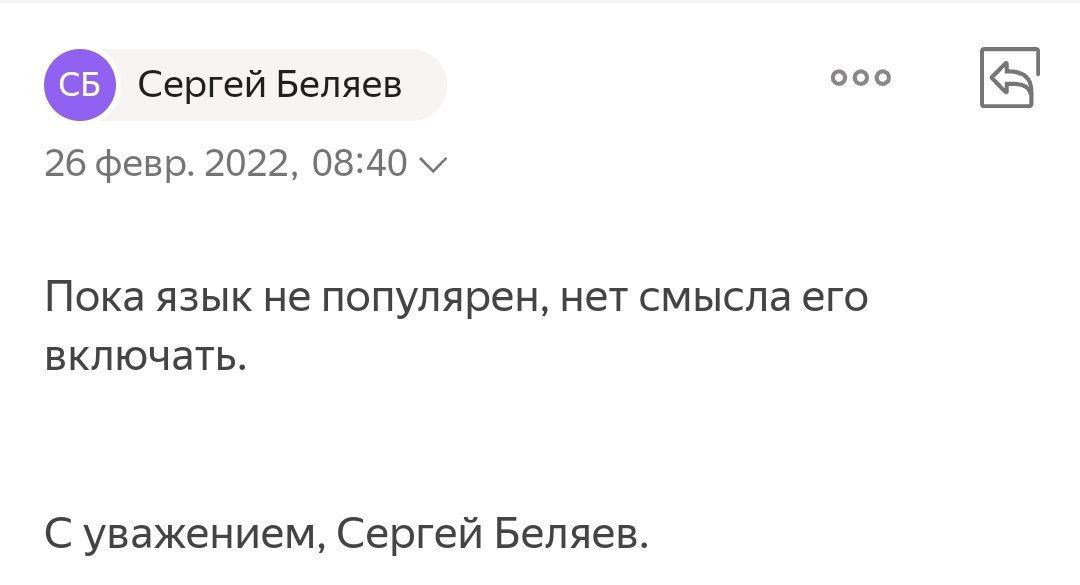Click the timestamp 08:40

[360, 162]
